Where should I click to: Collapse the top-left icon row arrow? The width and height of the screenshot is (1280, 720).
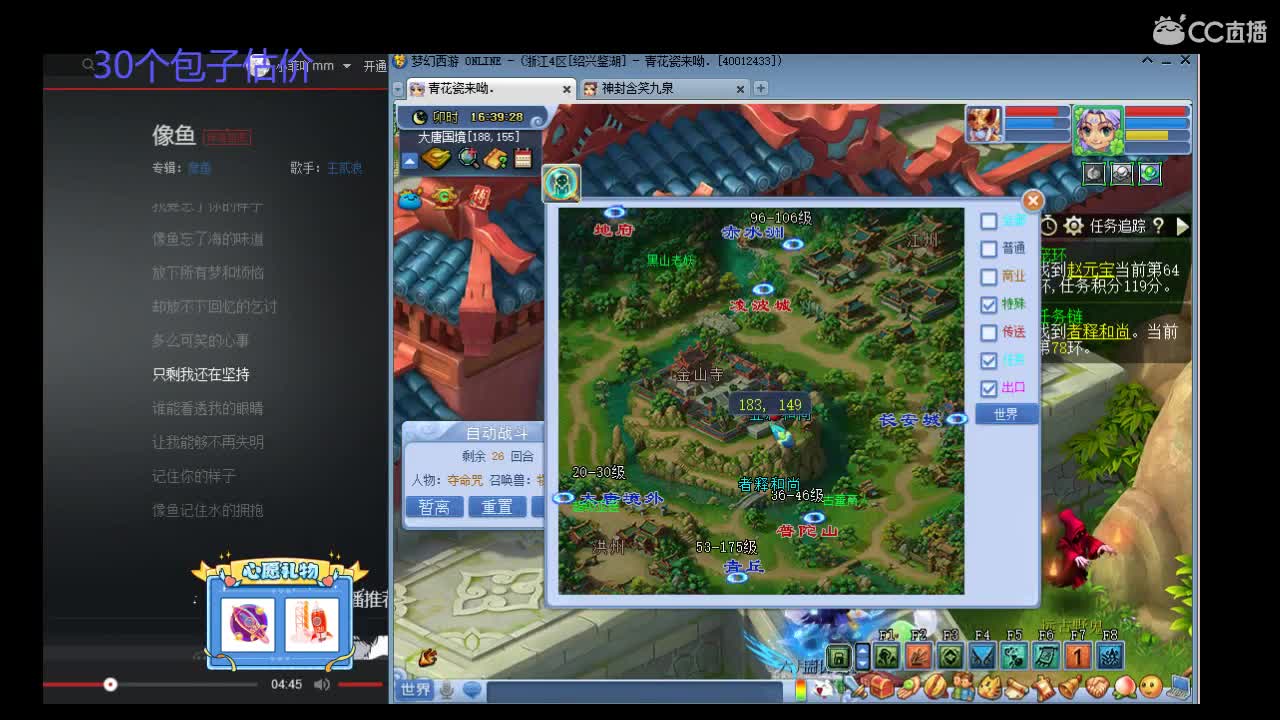tap(410, 161)
